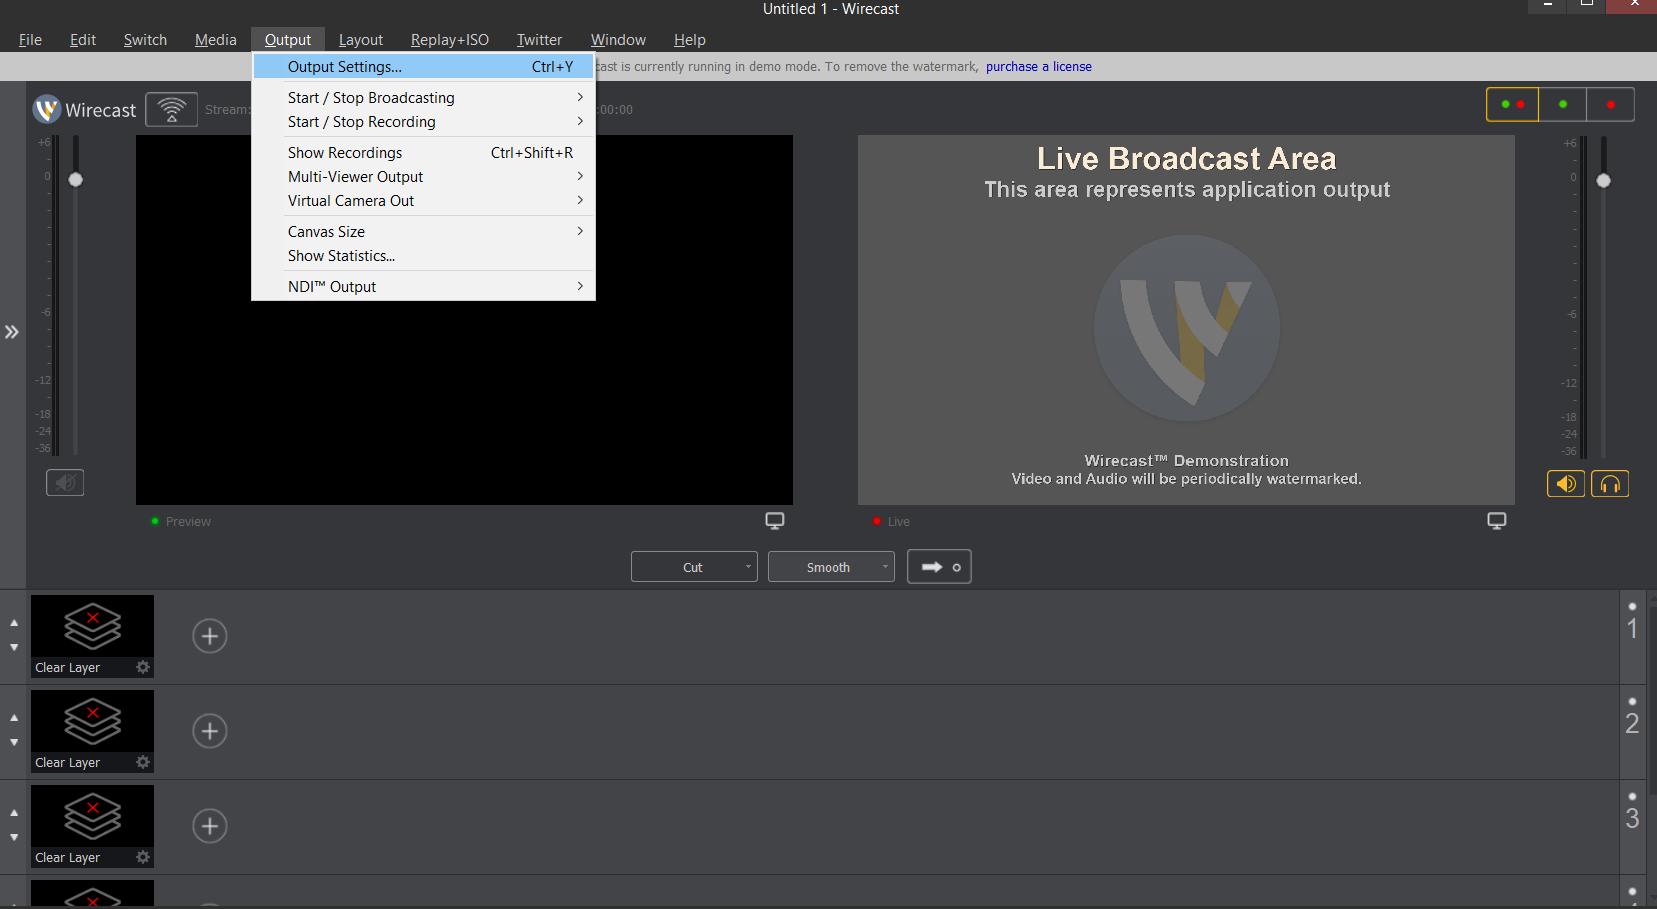Click the Live Broadcast Area display
The image size is (1657, 909).
pyautogui.click(x=1186, y=320)
